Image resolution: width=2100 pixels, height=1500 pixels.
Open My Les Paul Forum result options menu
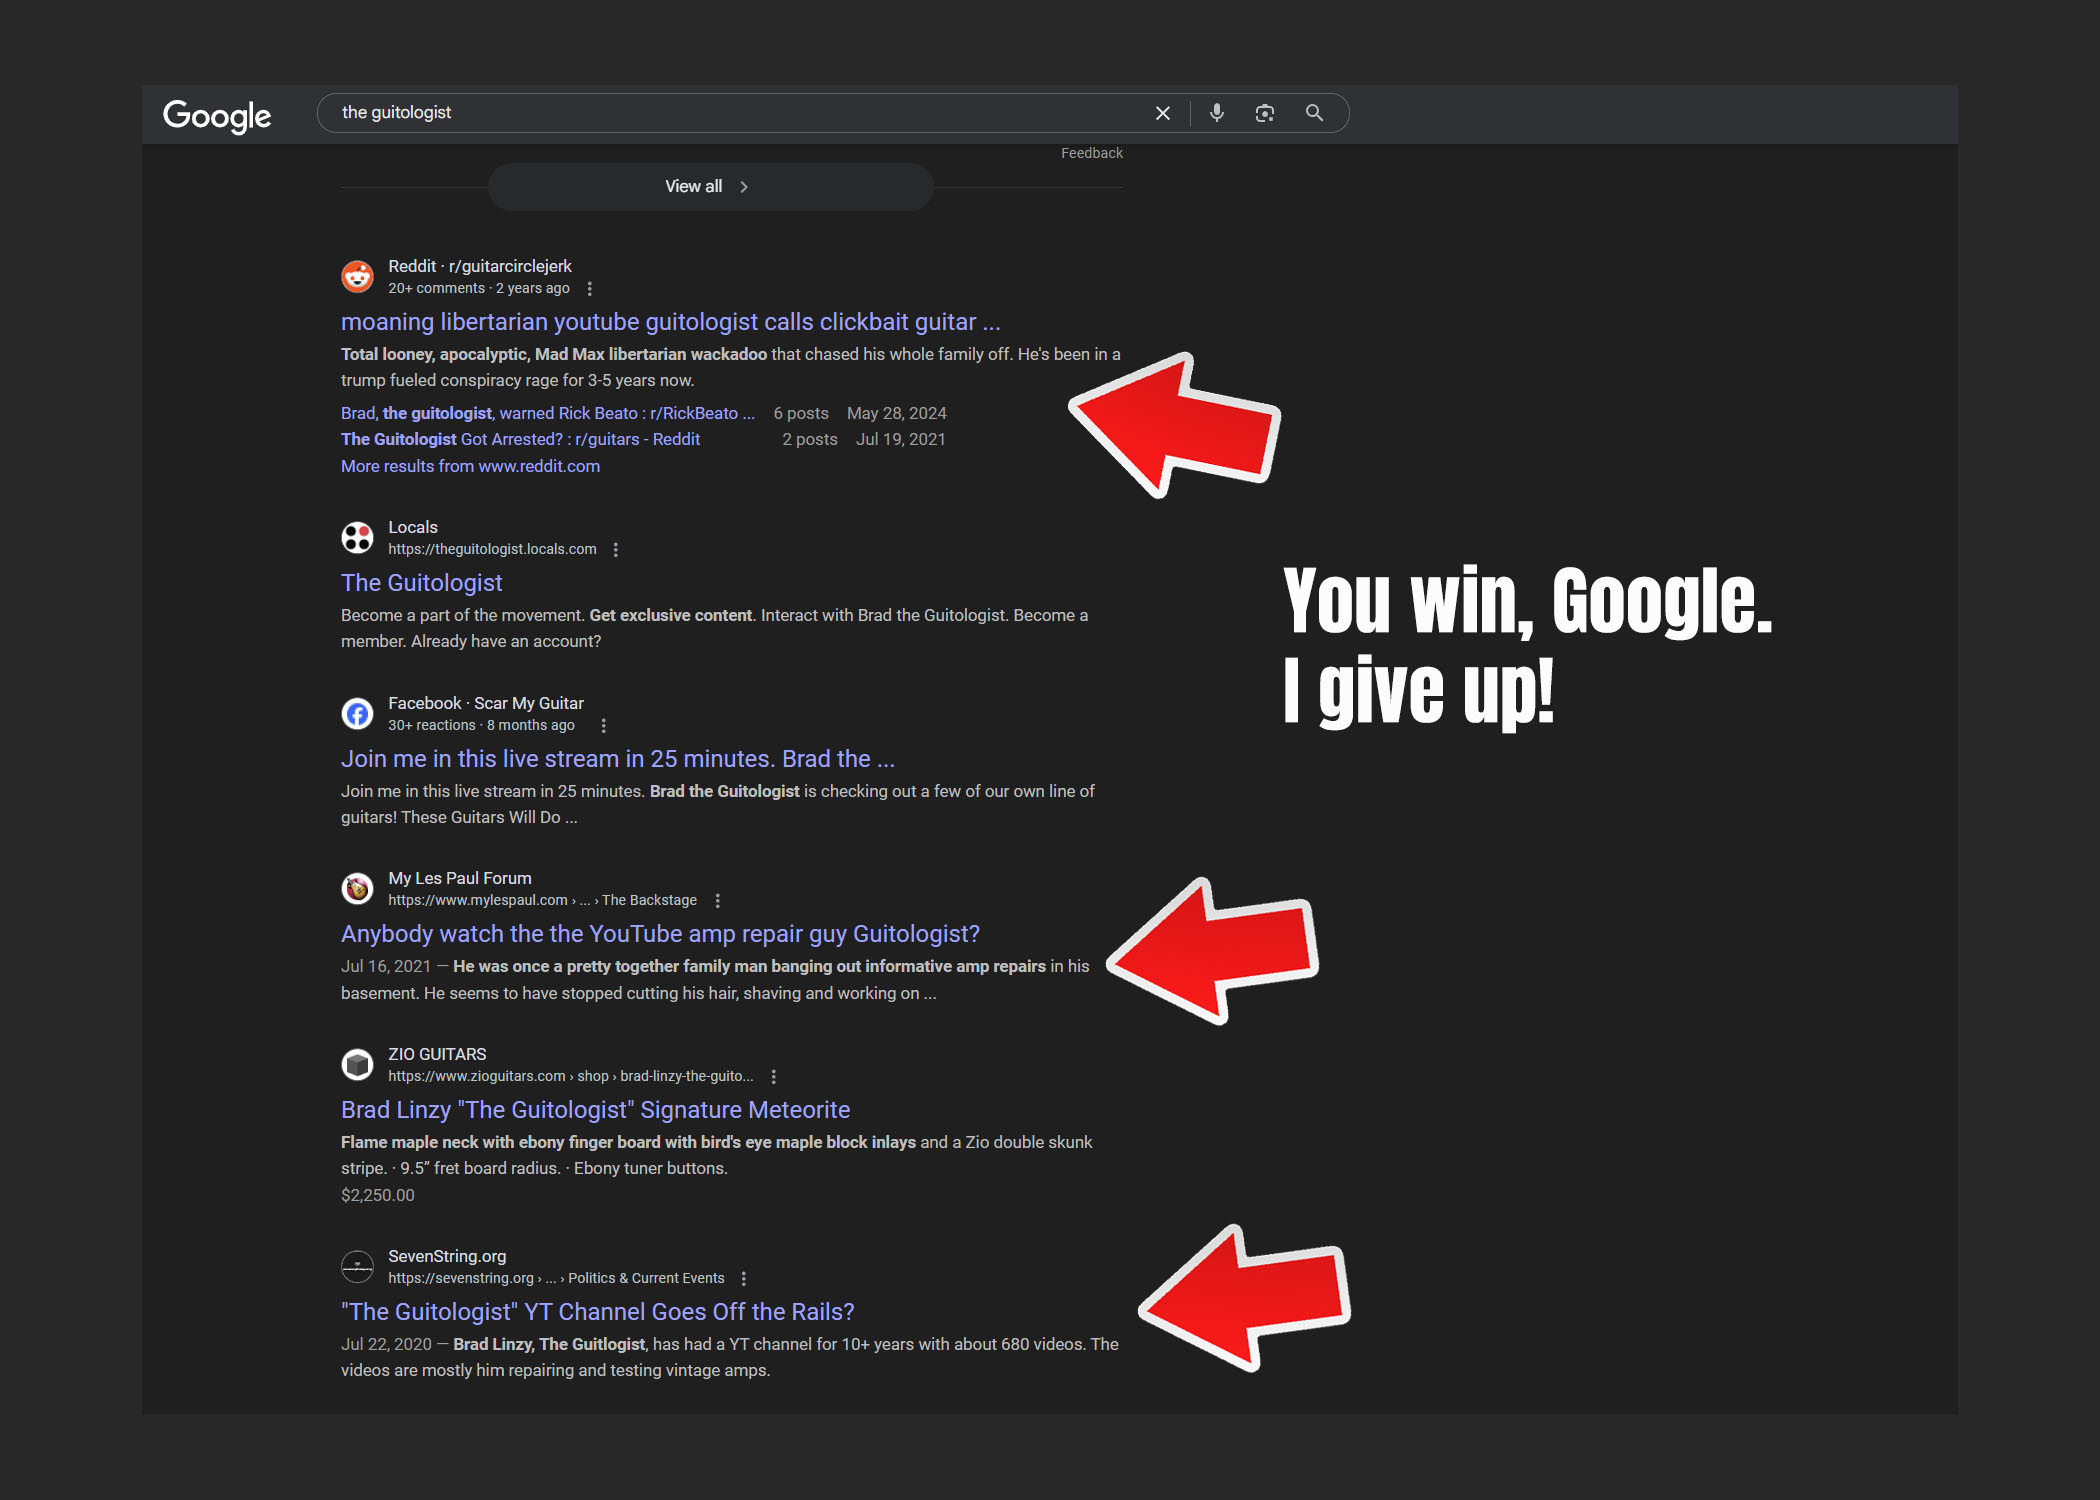pos(718,901)
